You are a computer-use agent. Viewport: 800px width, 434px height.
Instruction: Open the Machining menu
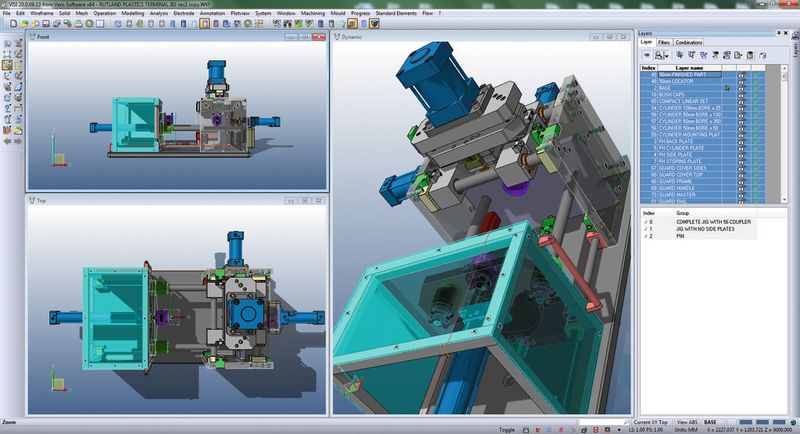[313, 13]
